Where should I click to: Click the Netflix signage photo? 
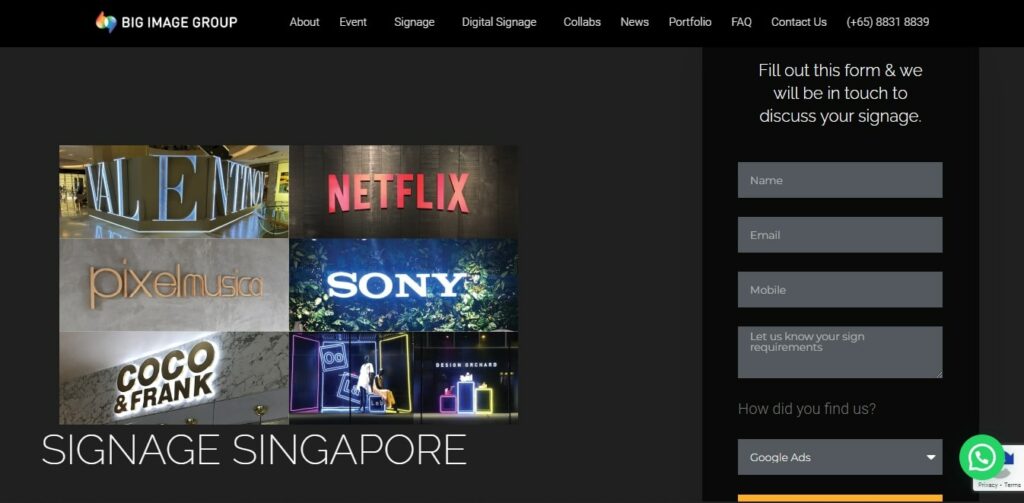pyautogui.click(x=404, y=191)
